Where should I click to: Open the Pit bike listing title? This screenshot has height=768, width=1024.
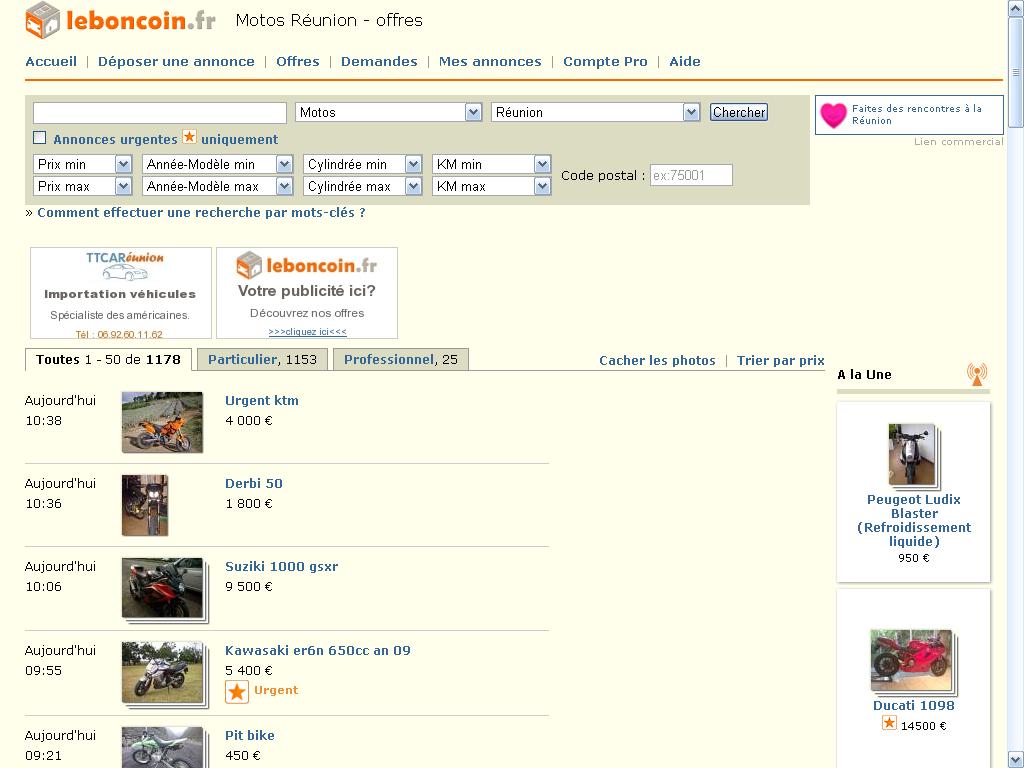click(249, 735)
